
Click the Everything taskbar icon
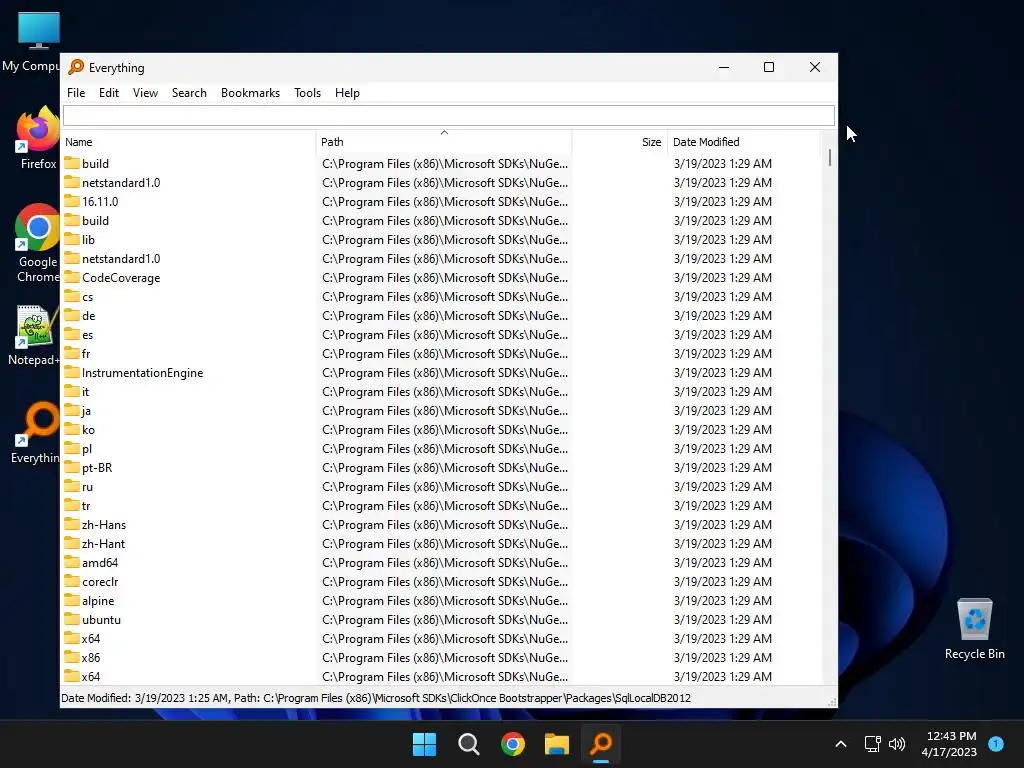[x=601, y=744]
